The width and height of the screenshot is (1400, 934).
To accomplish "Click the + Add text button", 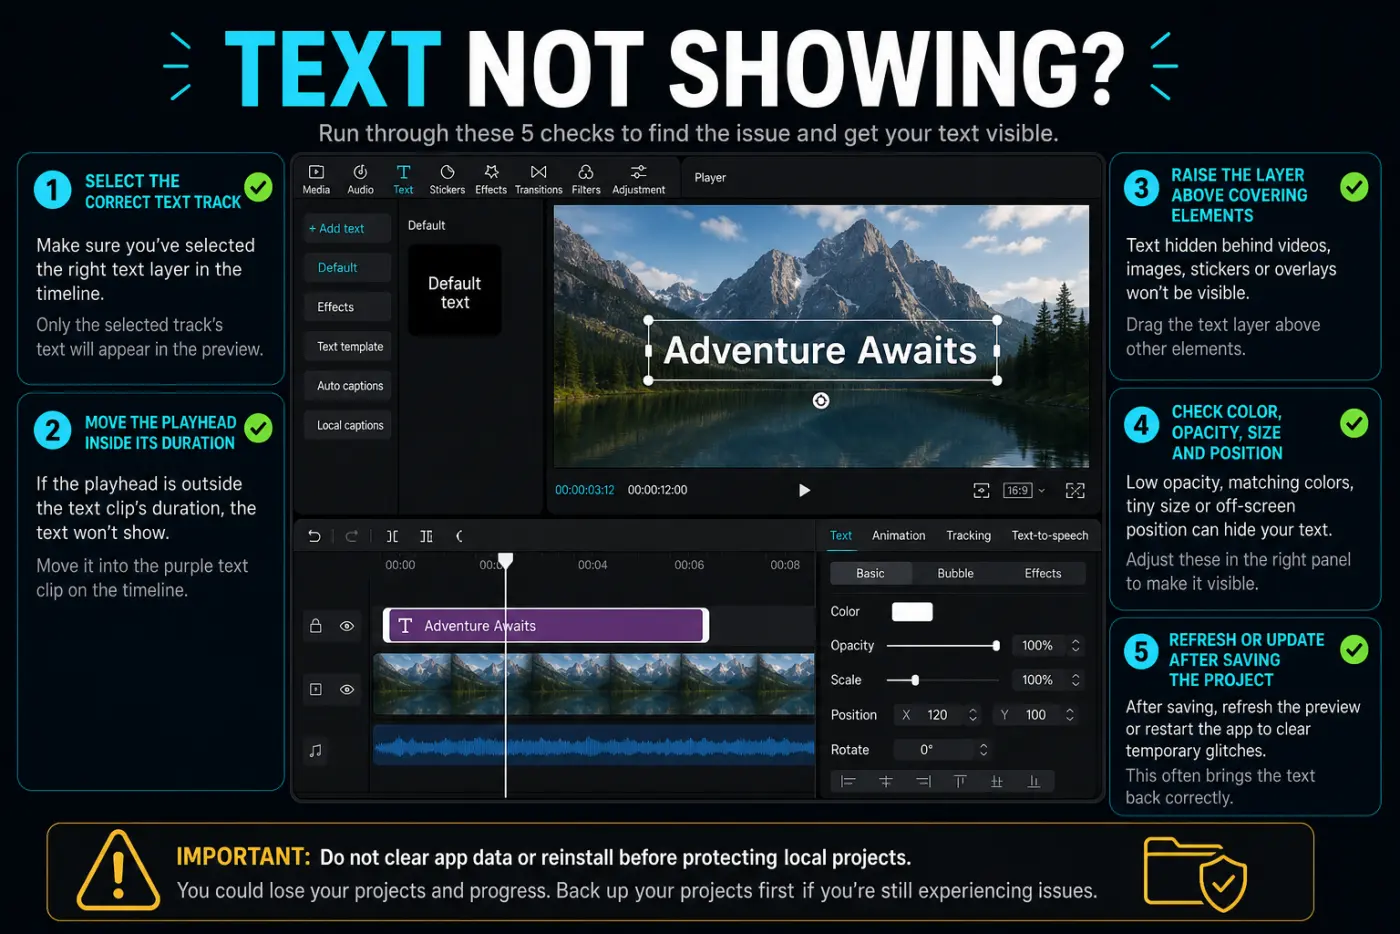I will tap(347, 228).
